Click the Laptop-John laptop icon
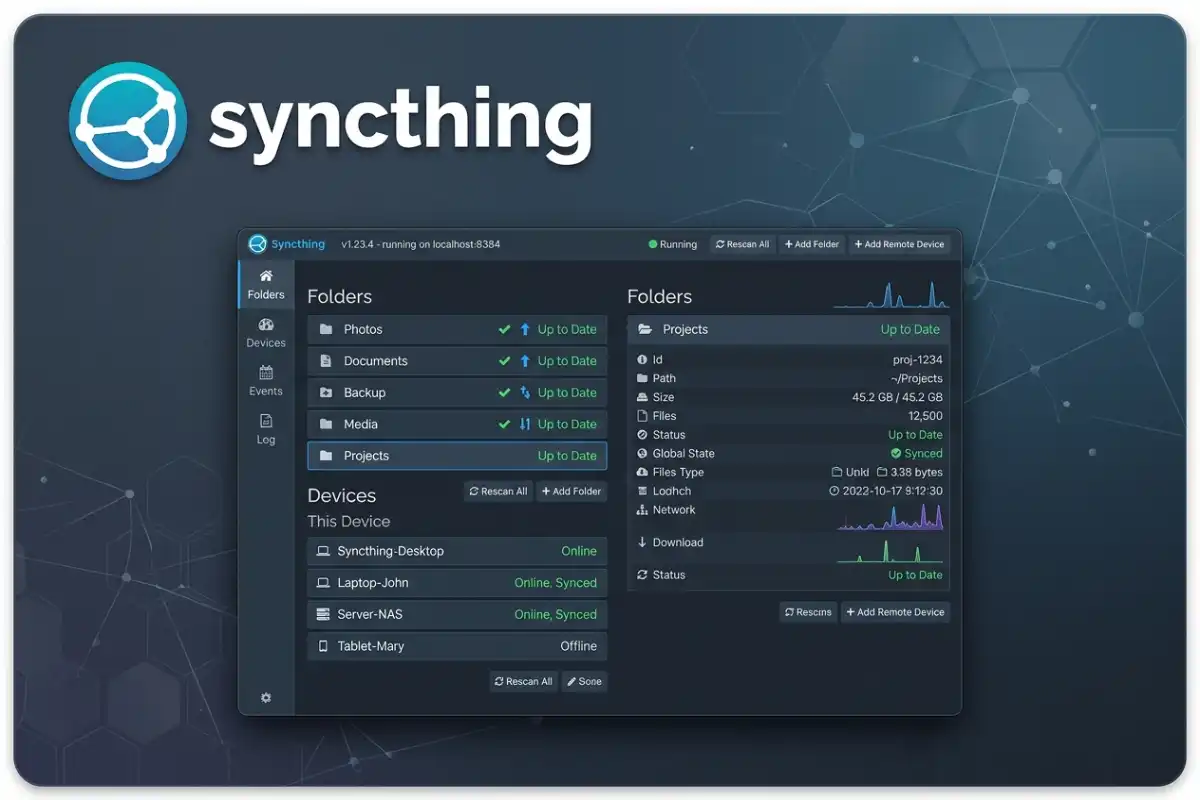The width and height of the screenshot is (1200, 800). pos(323,583)
